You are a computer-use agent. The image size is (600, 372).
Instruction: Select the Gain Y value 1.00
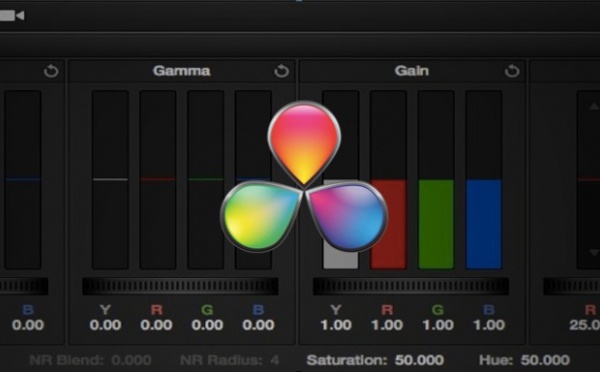point(336,325)
